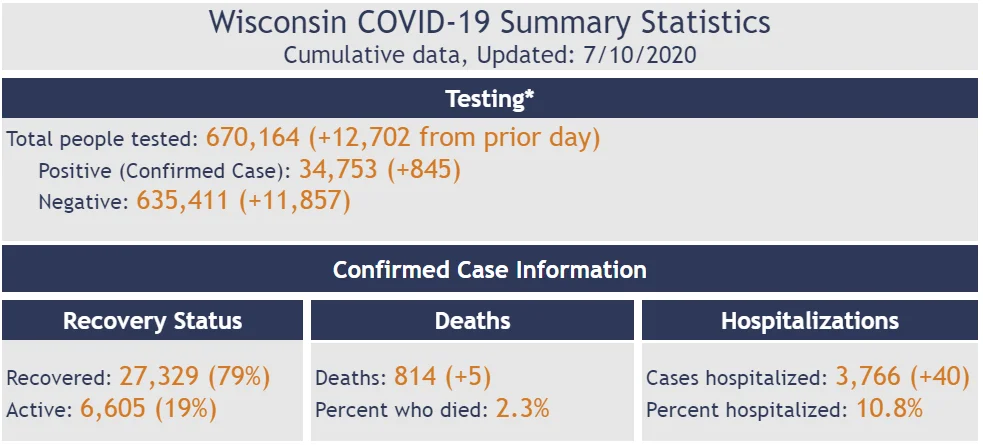Click the +11,857 negative change value
This screenshot has width=983, height=445.
click(x=293, y=202)
